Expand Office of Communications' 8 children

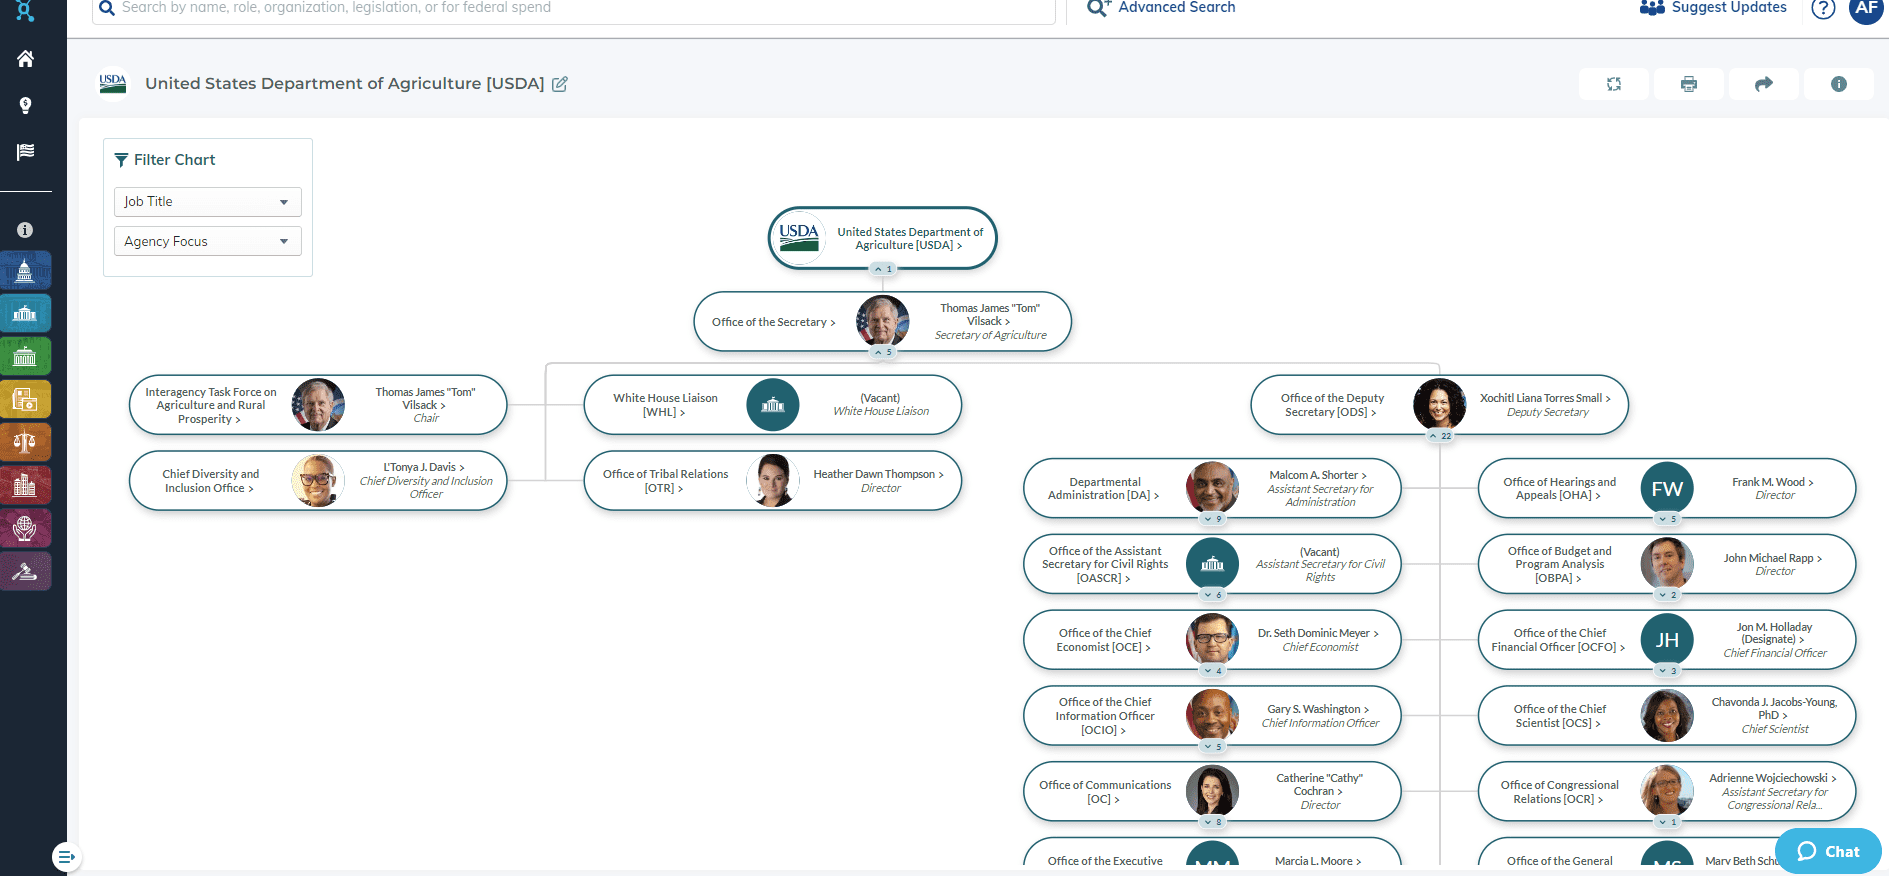pyautogui.click(x=1213, y=822)
